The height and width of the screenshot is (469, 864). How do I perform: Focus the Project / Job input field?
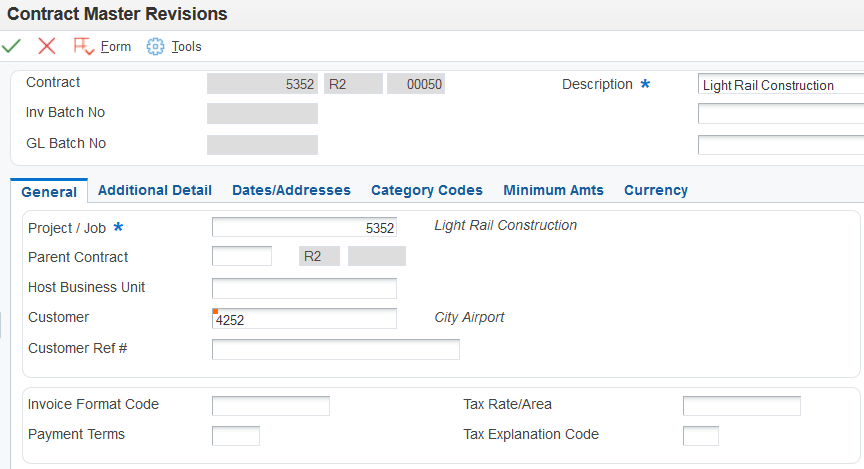click(x=304, y=228)
